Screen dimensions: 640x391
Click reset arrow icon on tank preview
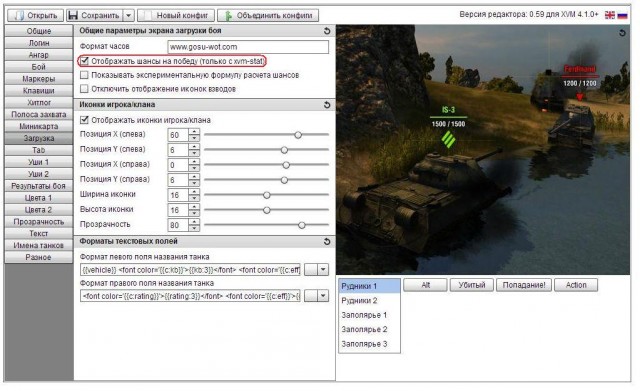[x=622, y=33]
